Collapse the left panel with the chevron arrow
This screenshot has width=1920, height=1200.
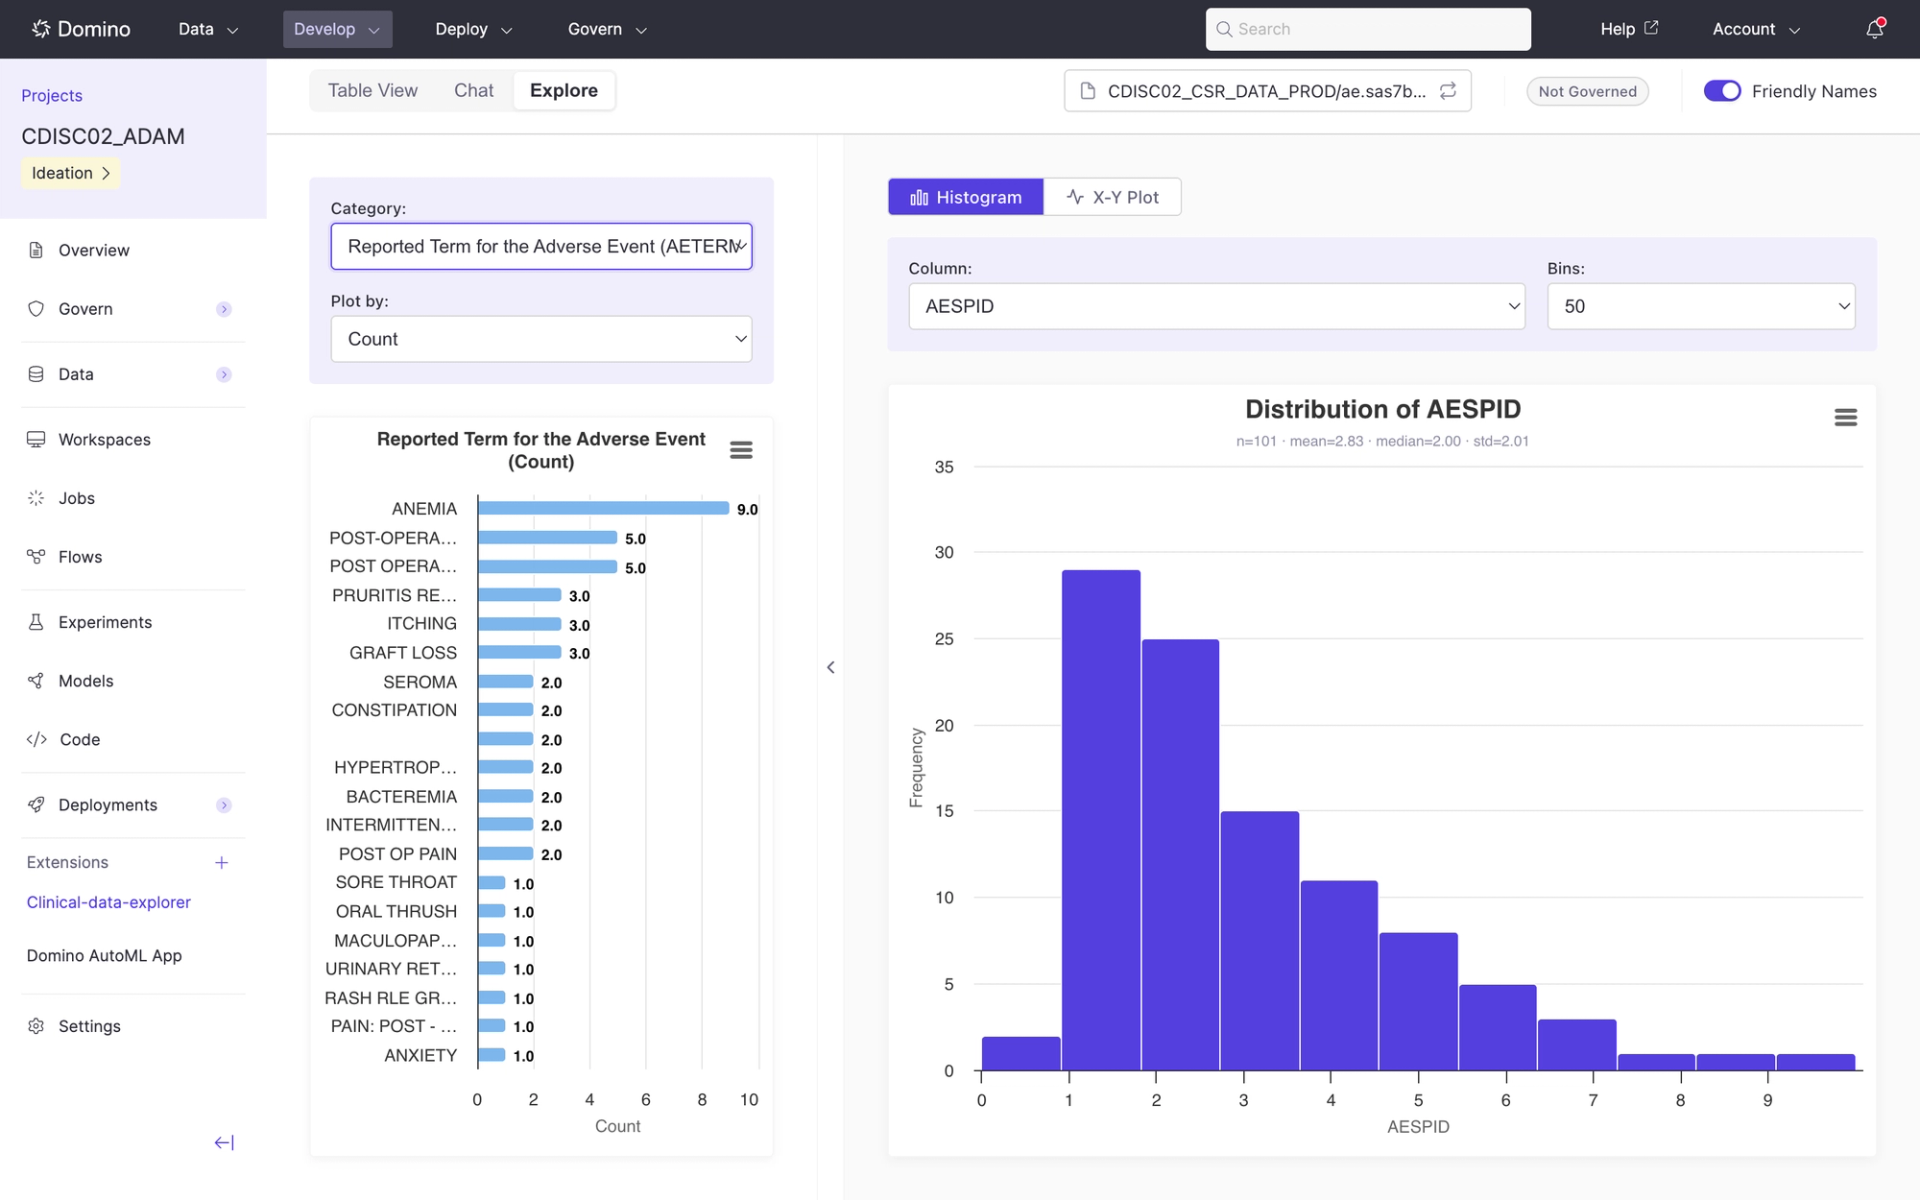point(830,667)
